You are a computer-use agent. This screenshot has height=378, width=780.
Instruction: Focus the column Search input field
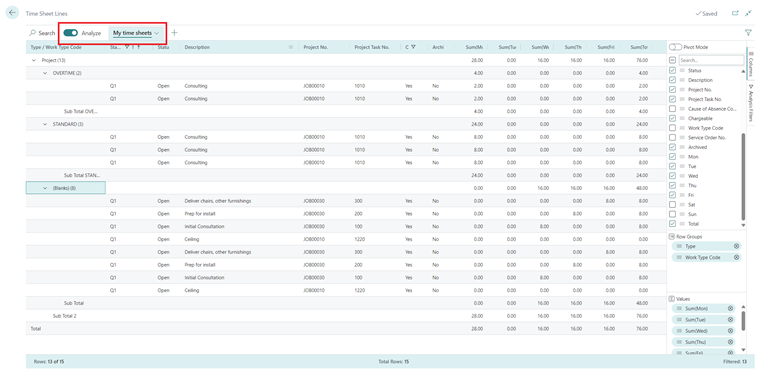(711, 60)
